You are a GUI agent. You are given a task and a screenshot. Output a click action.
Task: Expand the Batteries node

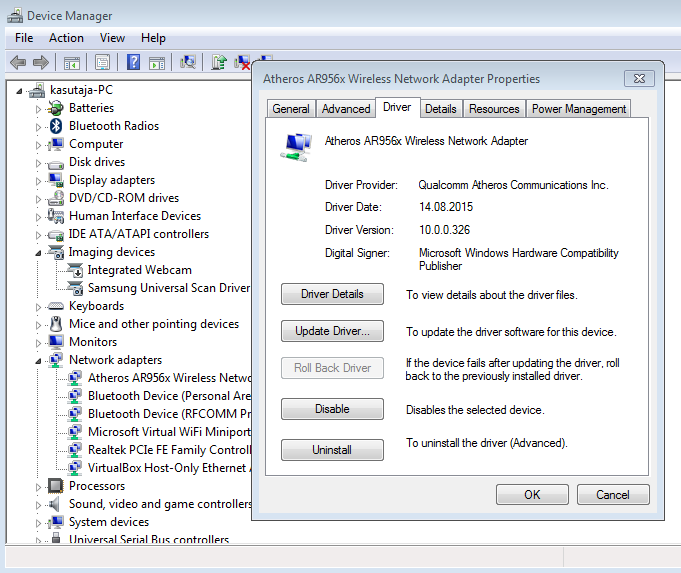click(38, 109)
